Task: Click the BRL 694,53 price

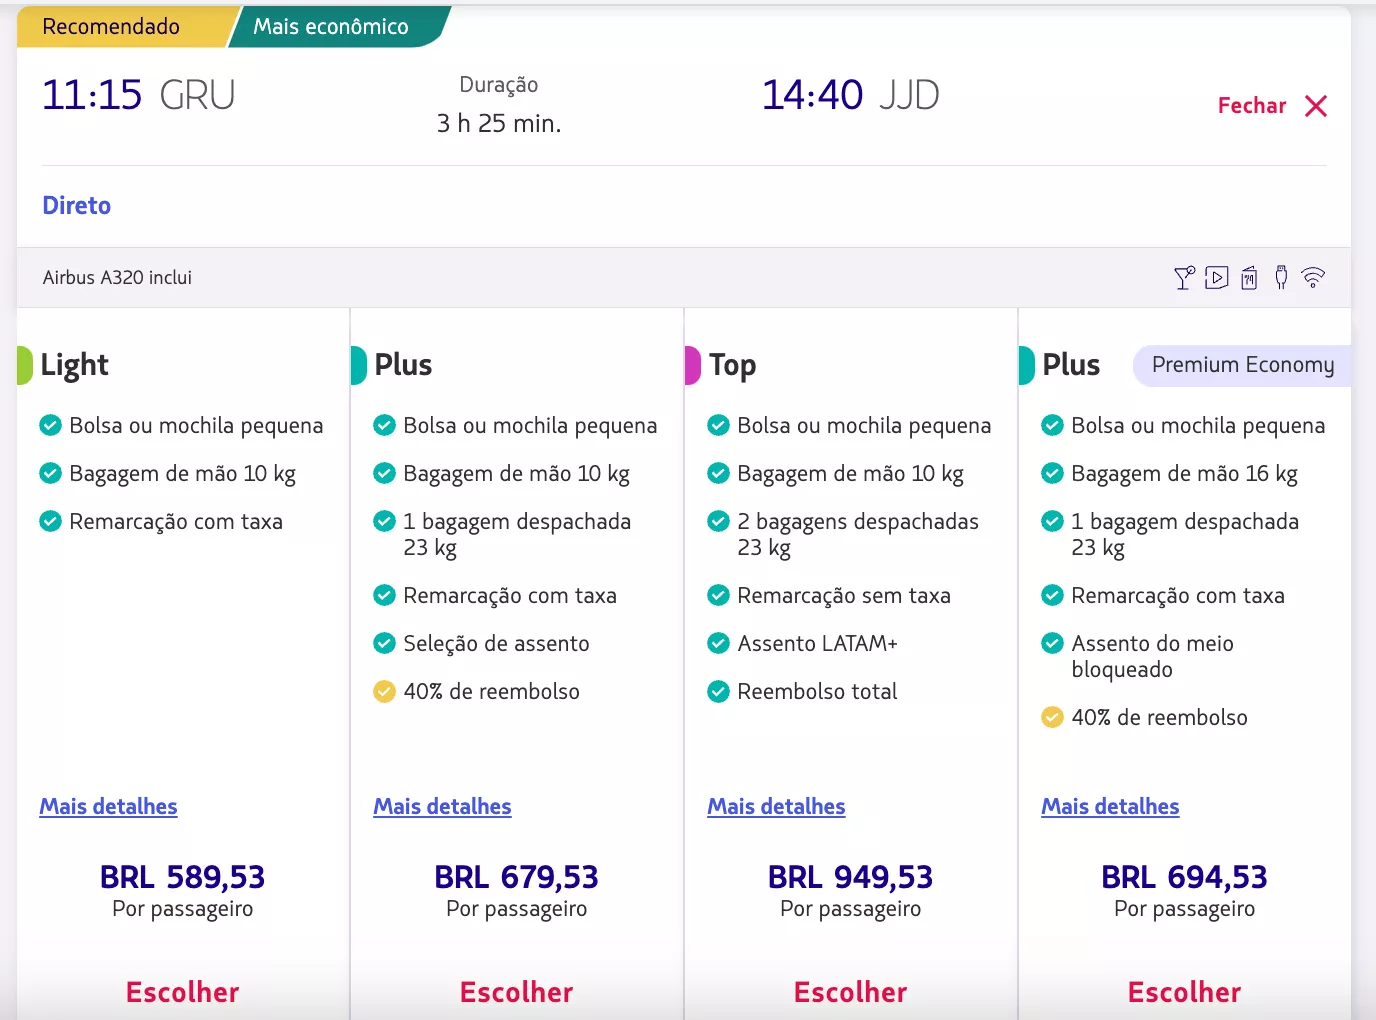Action: pos(1185,877)
